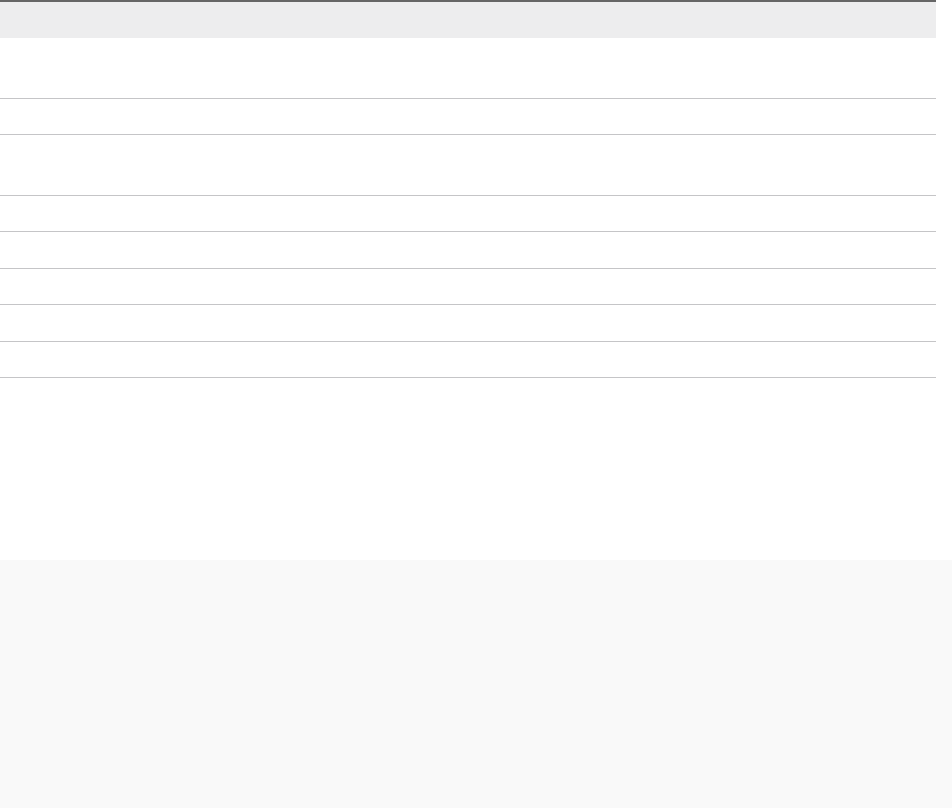952x808 pixels.
Task: Select the first tall empty table row
Action: [x=468, y=68]
